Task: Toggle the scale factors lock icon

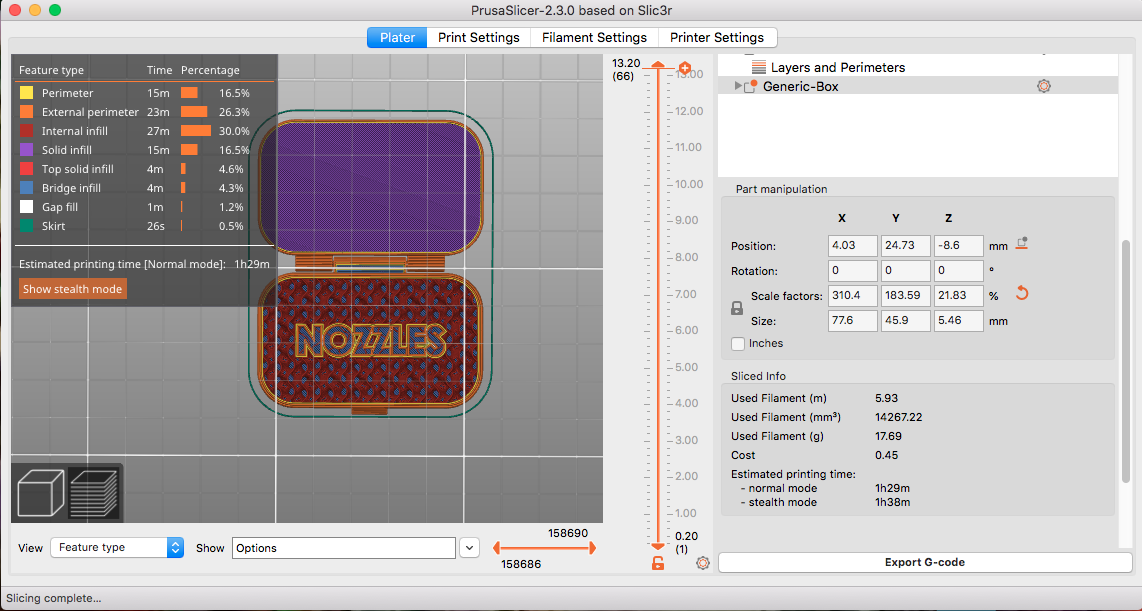Action: point(736,308)
